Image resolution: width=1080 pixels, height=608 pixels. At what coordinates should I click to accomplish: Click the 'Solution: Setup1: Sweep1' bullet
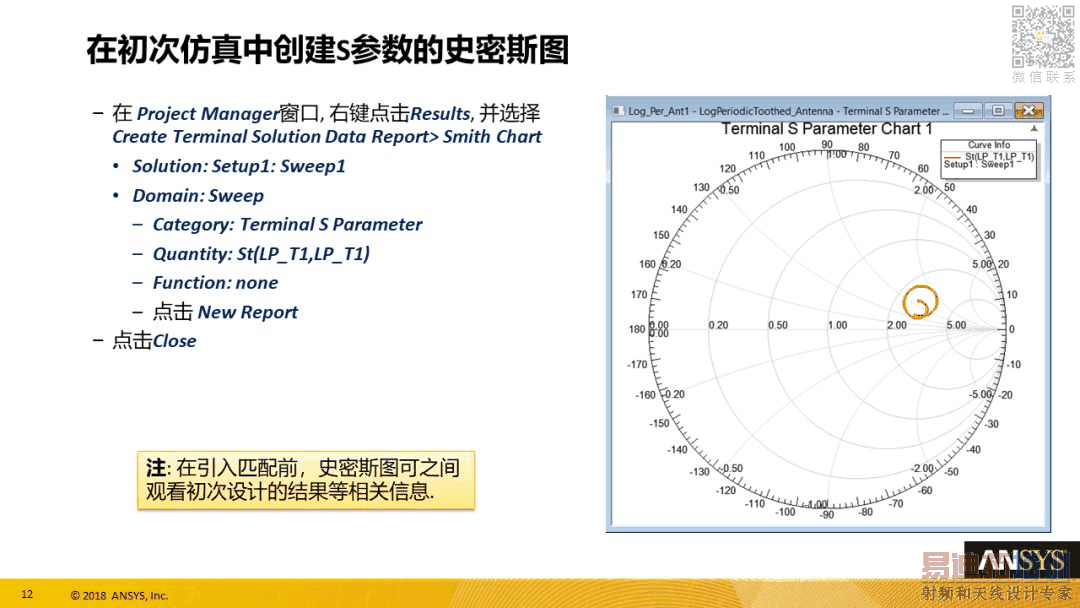click(238, 166)
